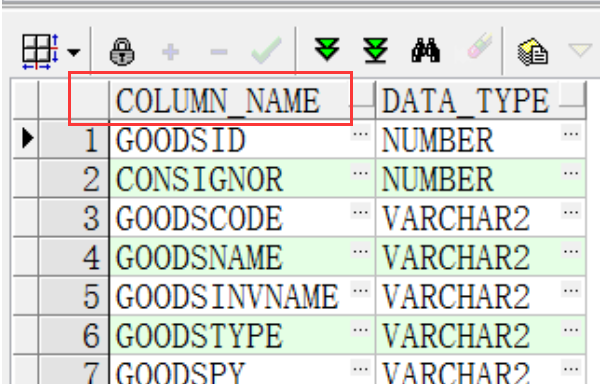
Task: Click the minus delete record icon
Action: click(x=219, y=52)
